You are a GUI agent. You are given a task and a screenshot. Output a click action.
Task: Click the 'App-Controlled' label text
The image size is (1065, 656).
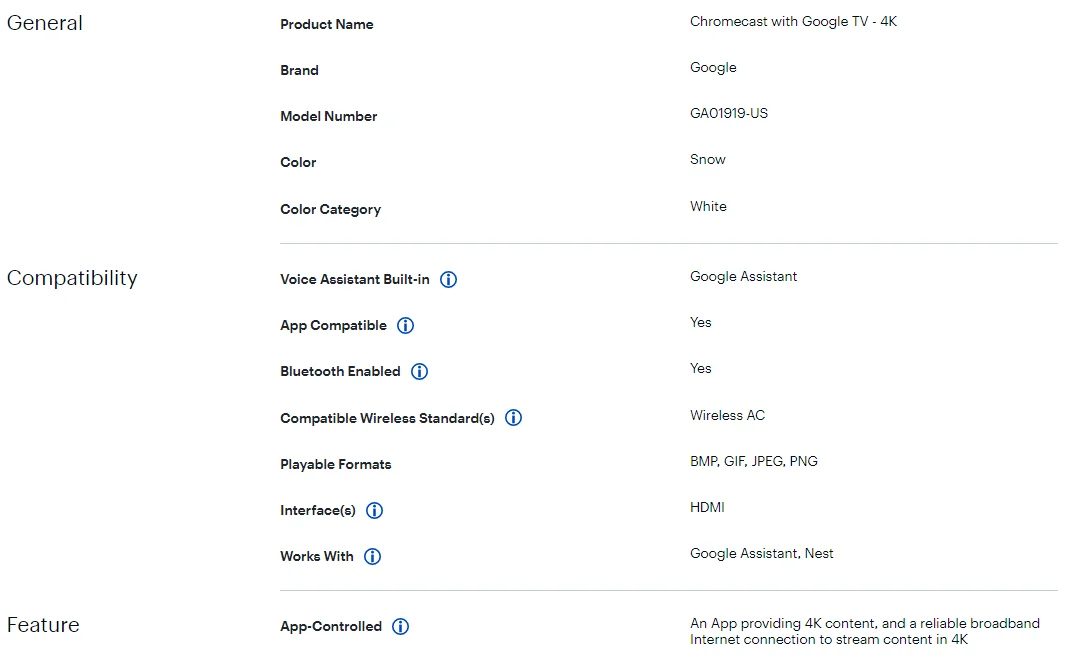pos(331,626)
